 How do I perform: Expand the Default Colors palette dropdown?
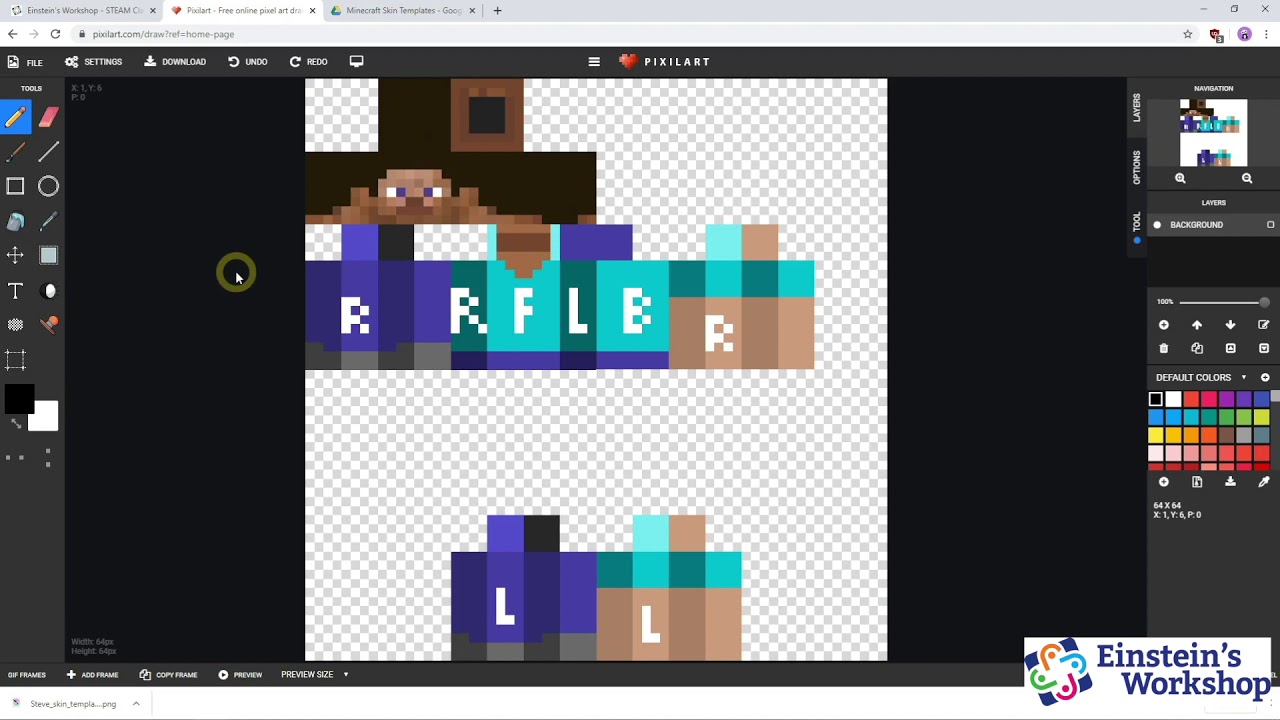click(1244, 377)
